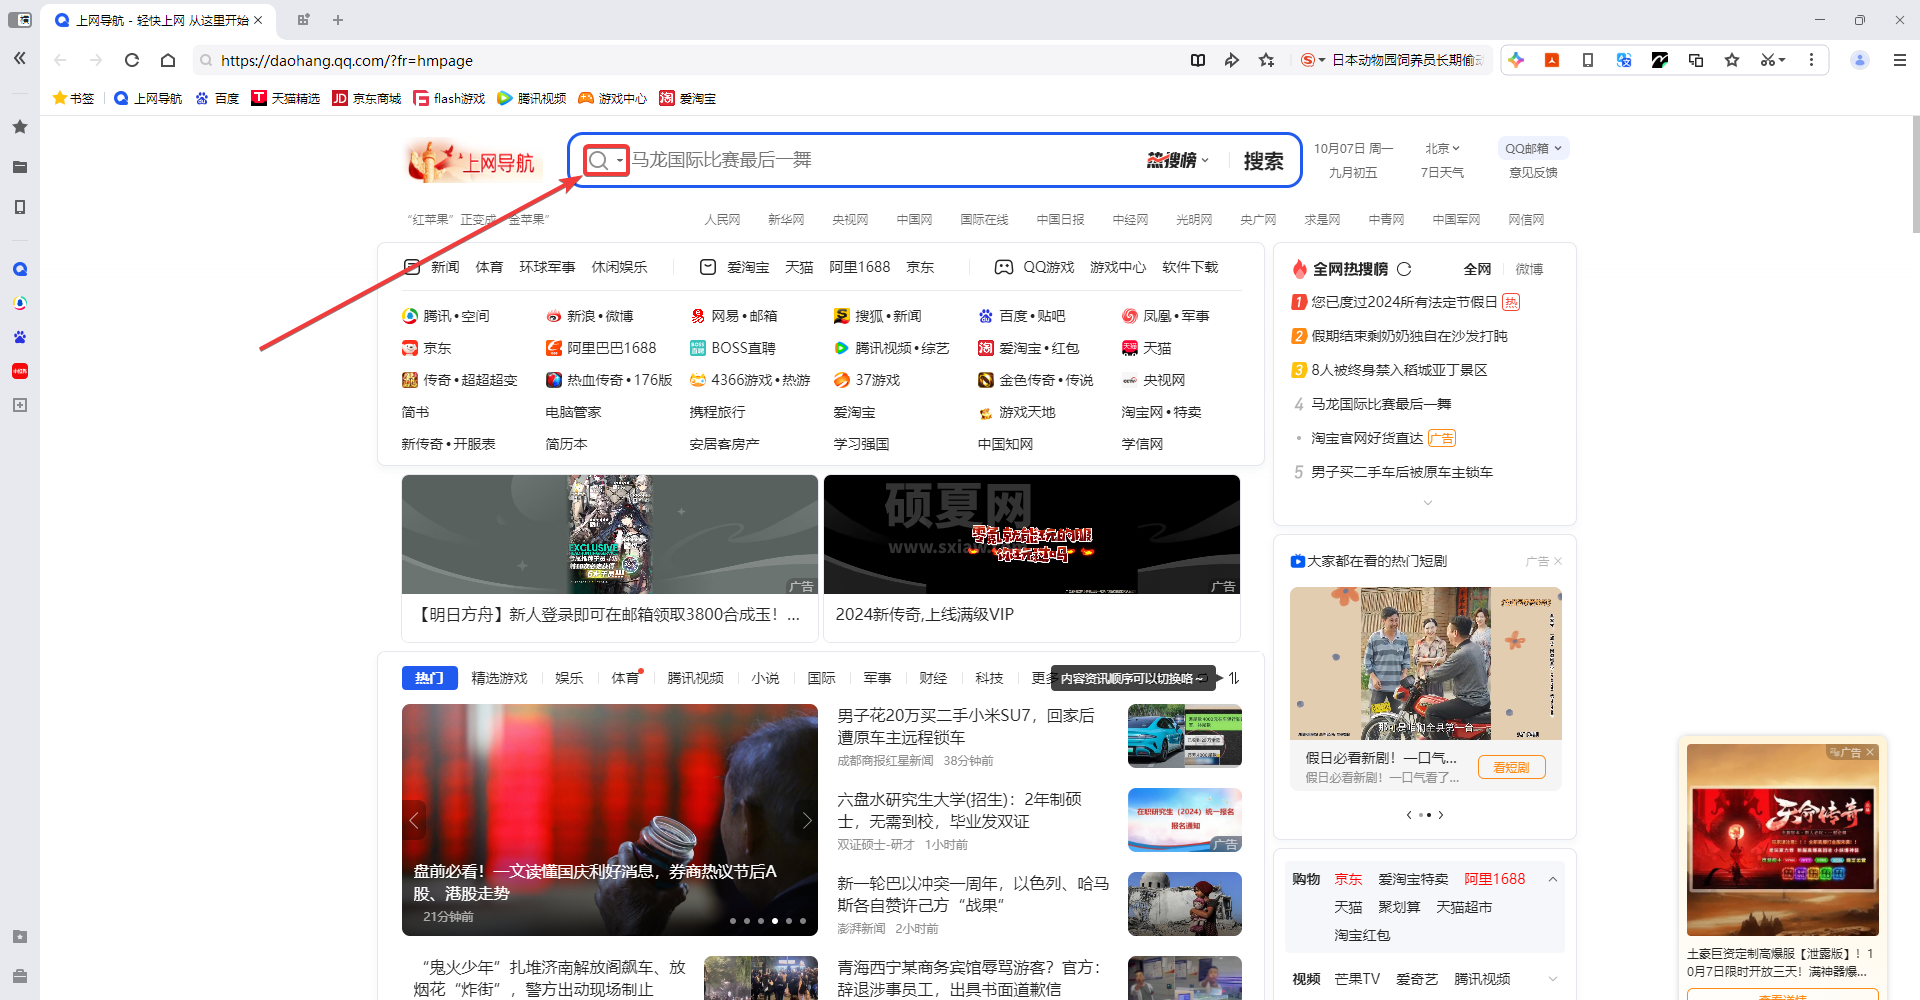The image size is (1920, 1000).
Task: Open the user profile avatar icon
Action: pyautogui.click(x=1860, y=60)
